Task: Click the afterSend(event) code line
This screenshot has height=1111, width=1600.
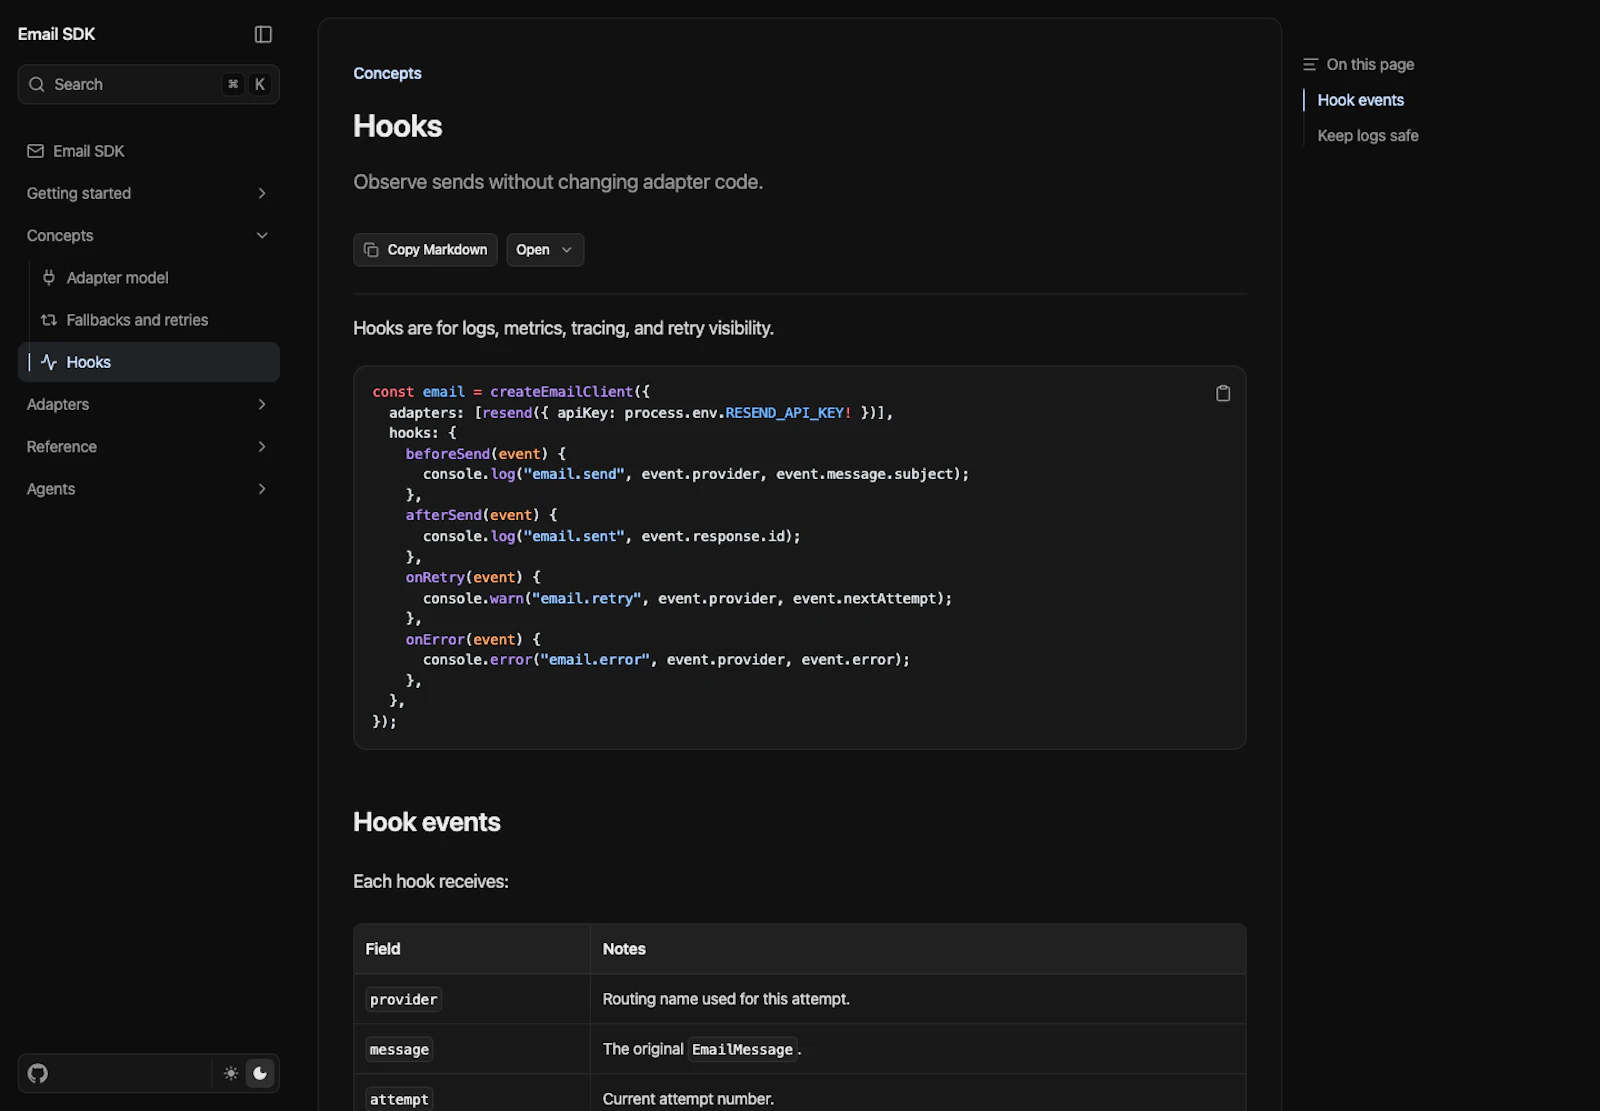Action: click(481, 515)
